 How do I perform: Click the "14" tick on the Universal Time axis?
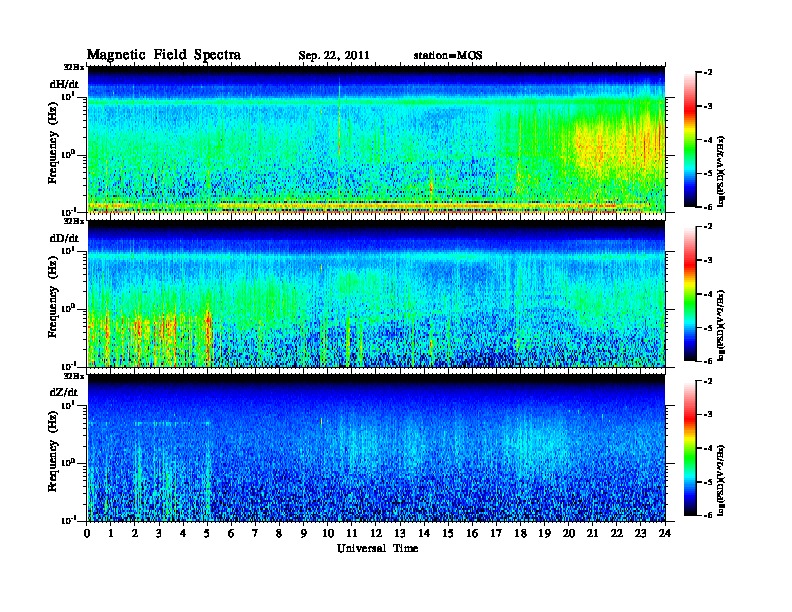coord(424,533)
